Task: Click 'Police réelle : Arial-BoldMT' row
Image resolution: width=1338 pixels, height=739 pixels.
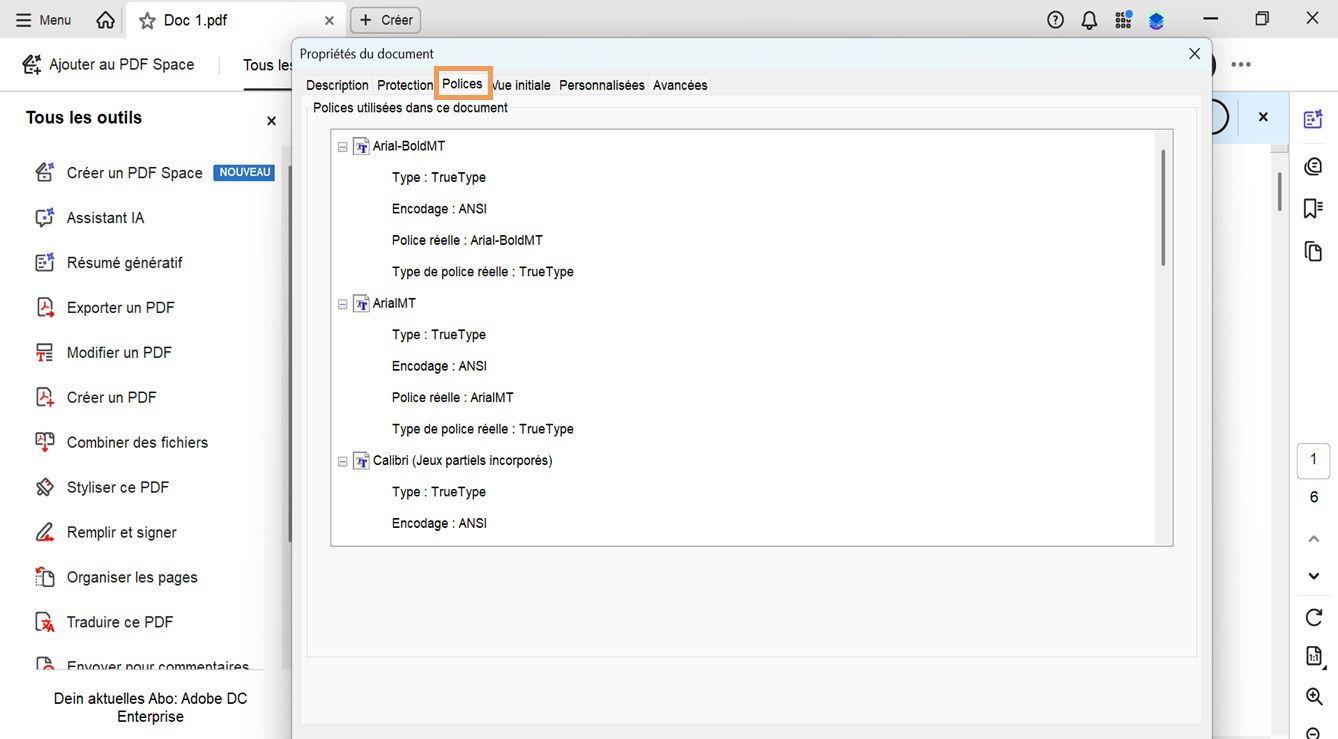Action: [467, 240]
